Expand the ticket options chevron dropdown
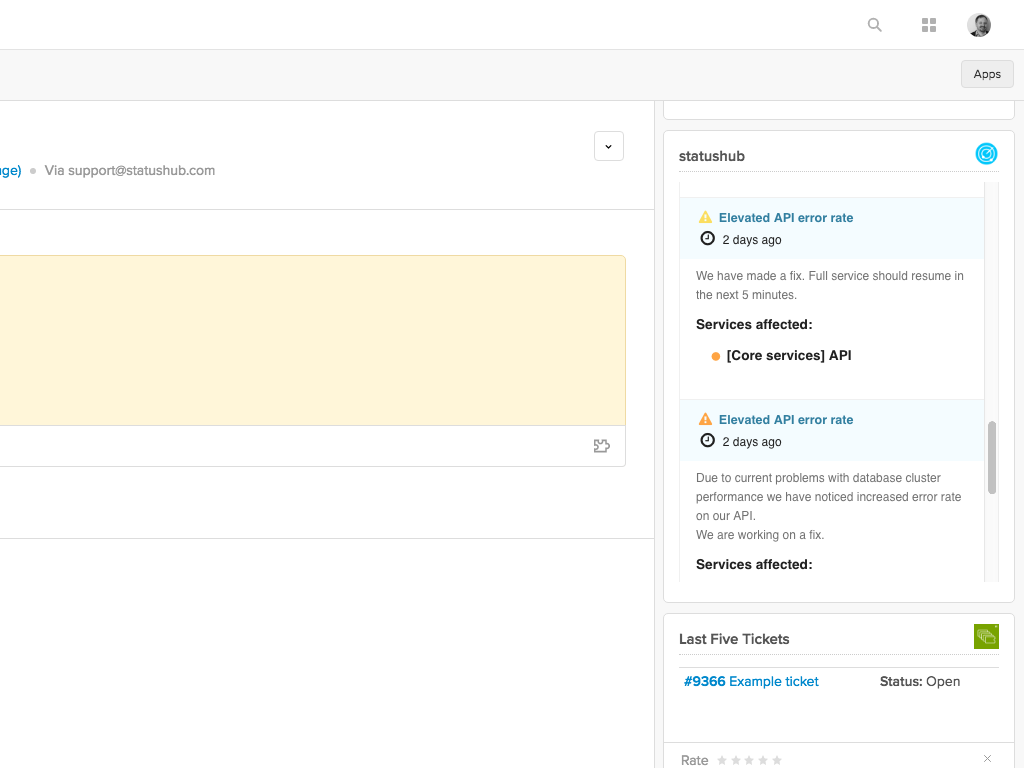1024x768 pixels. tap(609, 146)
